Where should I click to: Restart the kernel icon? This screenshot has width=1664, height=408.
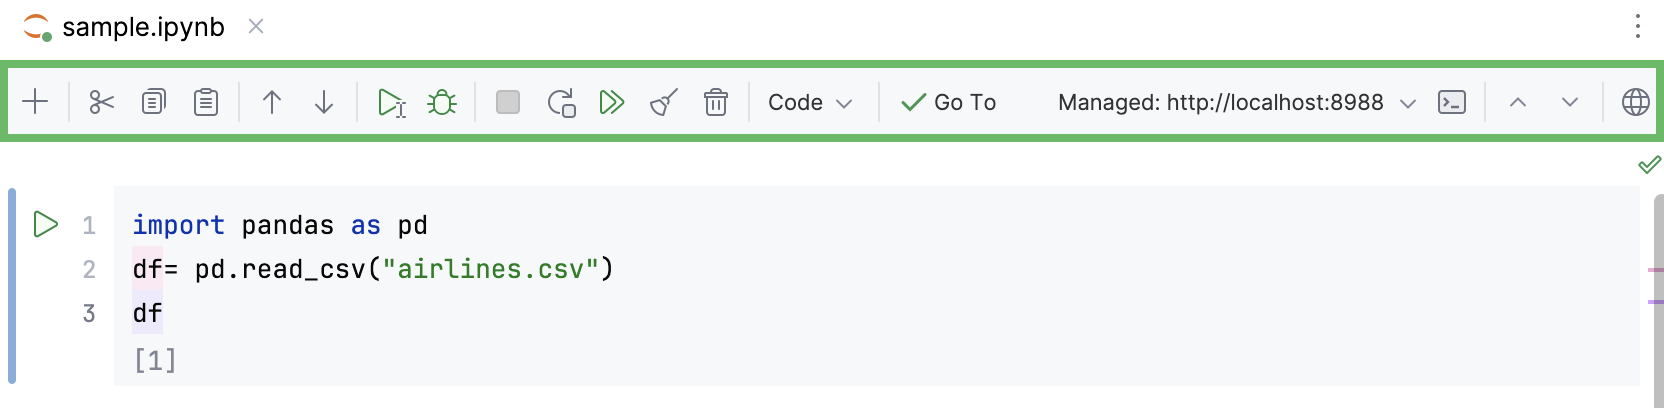pos(561,102)
